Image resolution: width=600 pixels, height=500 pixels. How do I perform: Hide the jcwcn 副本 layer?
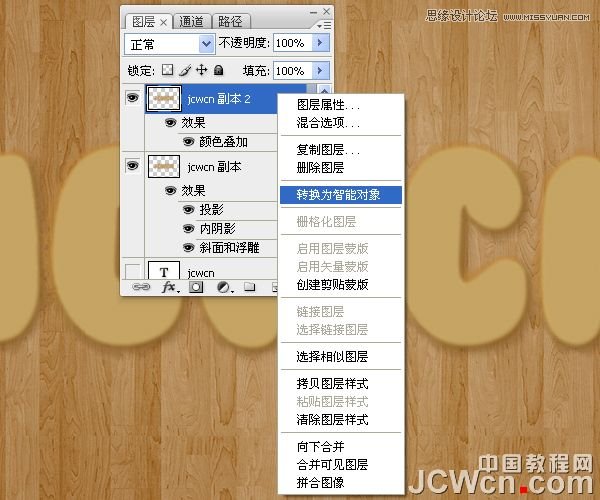[x=132, y=166]
